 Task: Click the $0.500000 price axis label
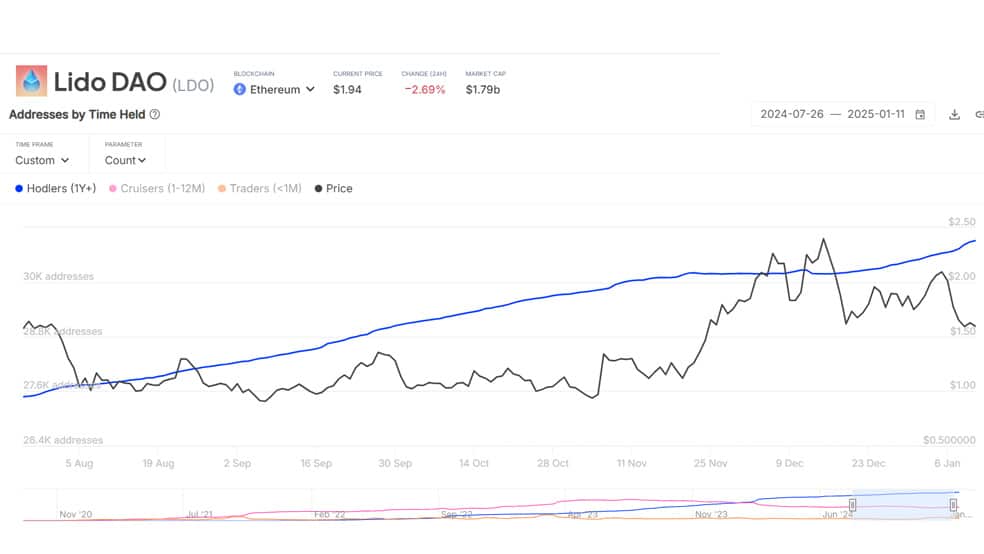point(949,440)
